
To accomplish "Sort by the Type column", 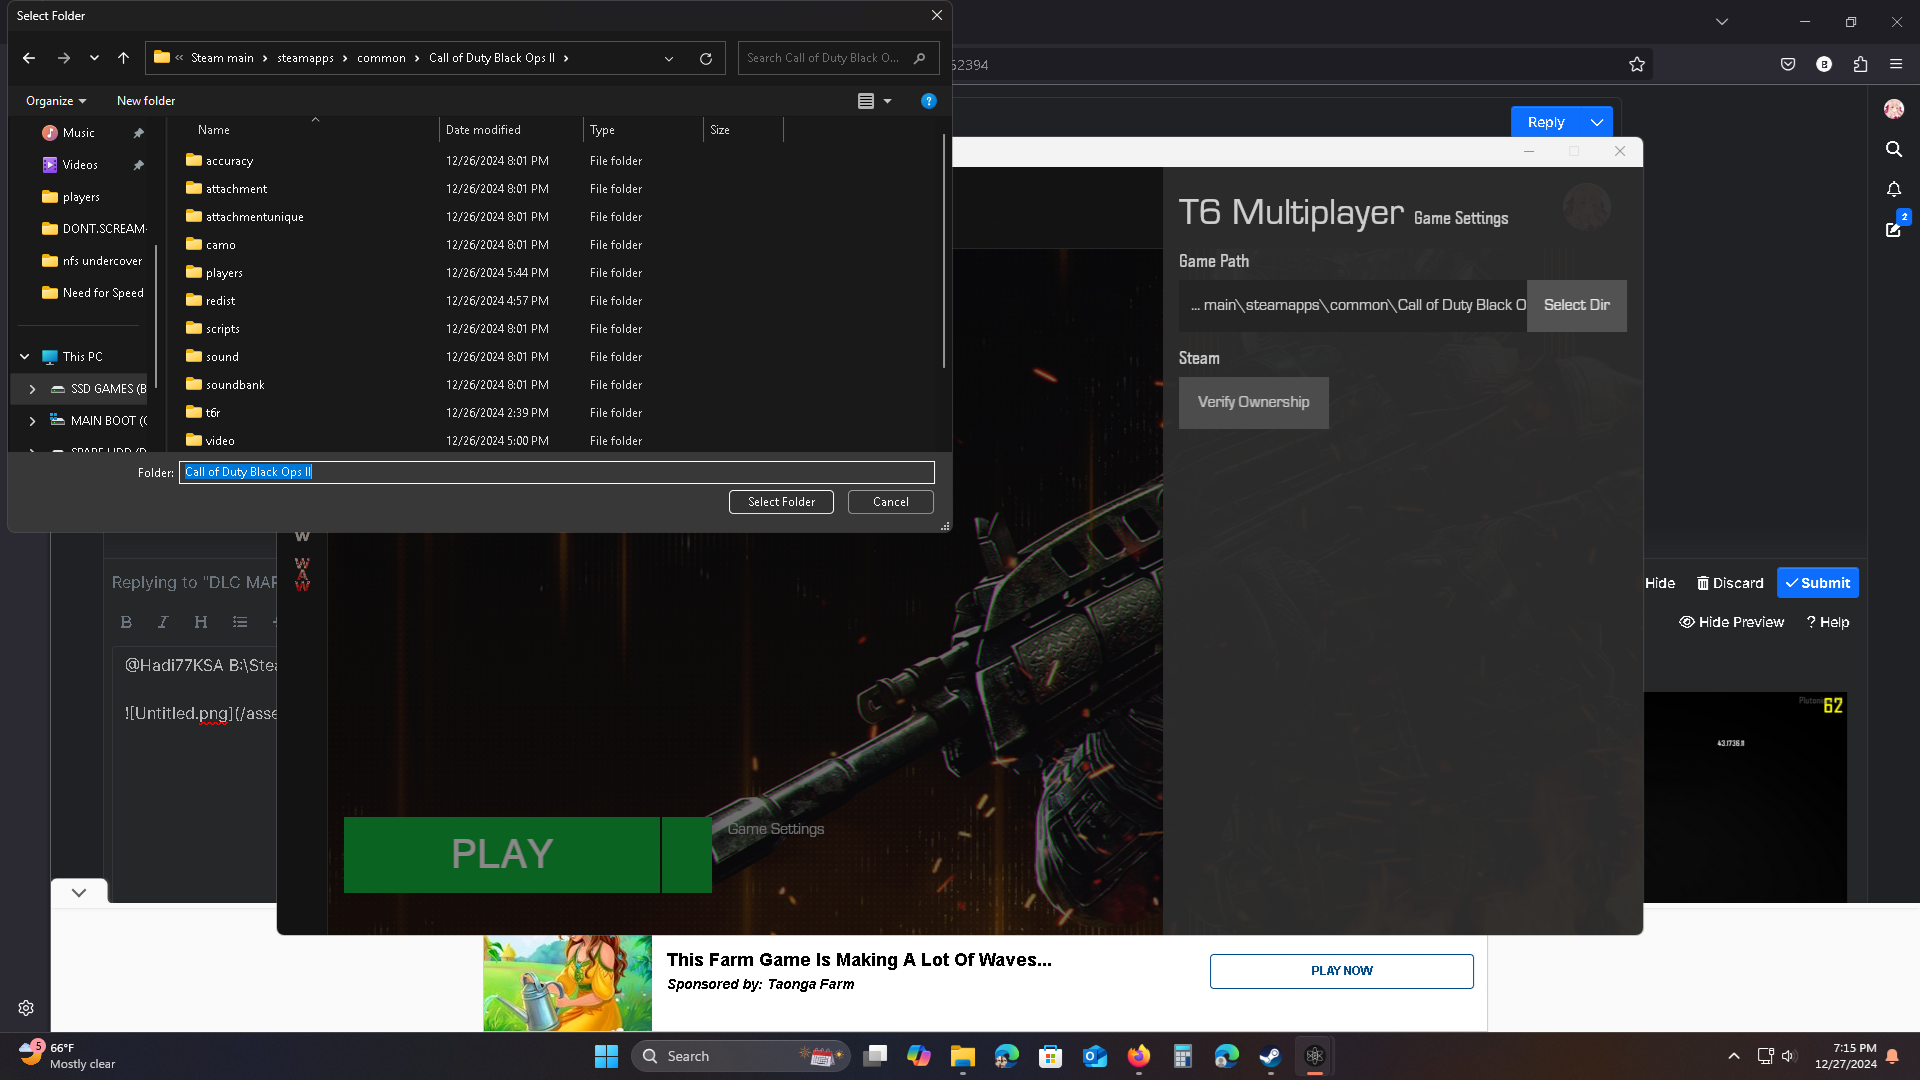I will pos(602,130).
